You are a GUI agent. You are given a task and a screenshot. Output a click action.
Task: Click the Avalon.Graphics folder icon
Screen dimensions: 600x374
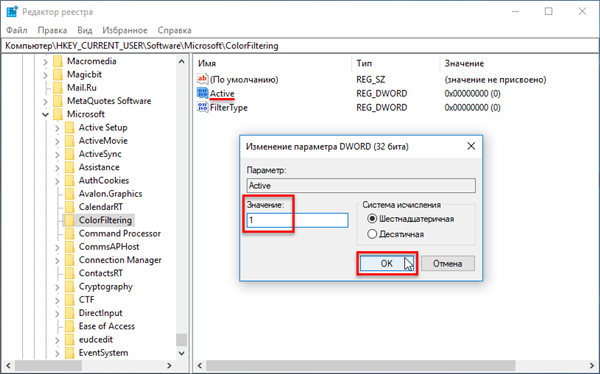pos(70,194)
